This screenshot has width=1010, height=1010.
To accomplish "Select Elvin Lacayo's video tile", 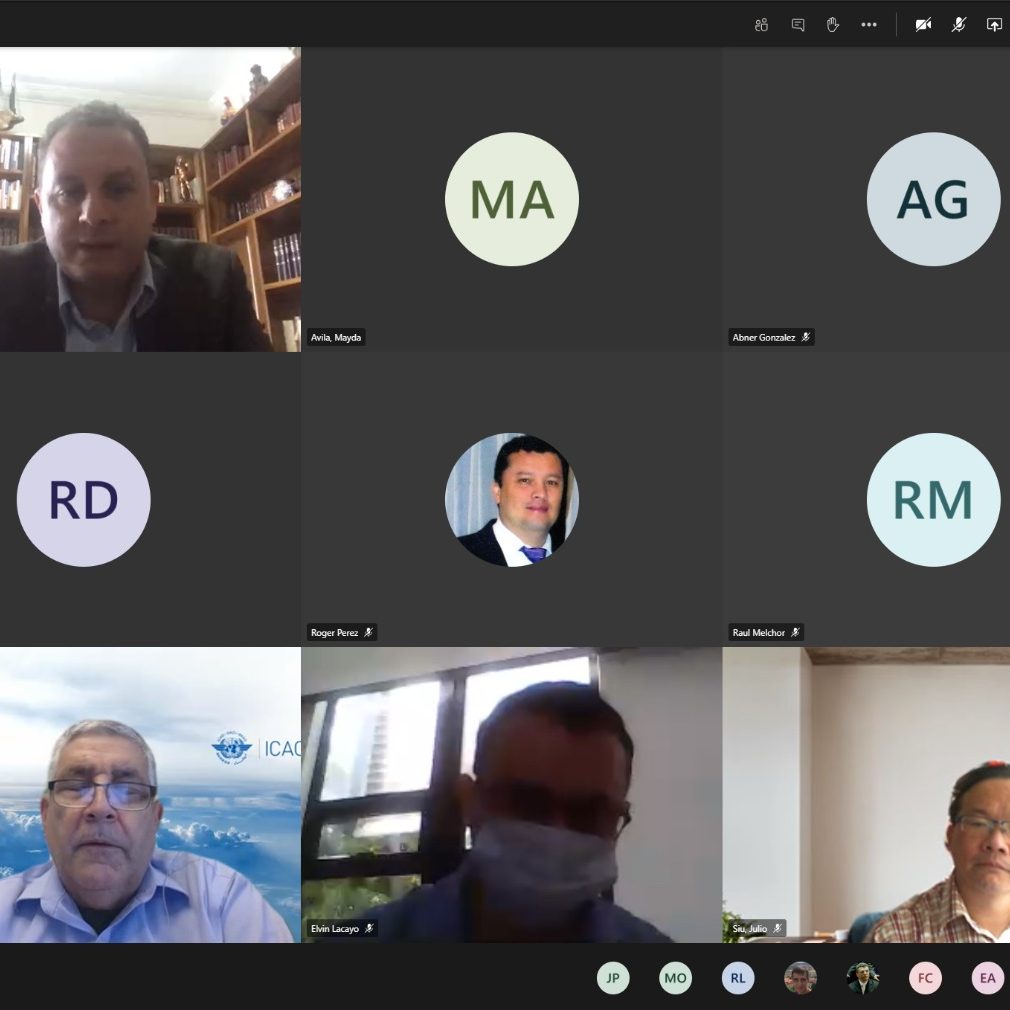I will pos(511,795).
